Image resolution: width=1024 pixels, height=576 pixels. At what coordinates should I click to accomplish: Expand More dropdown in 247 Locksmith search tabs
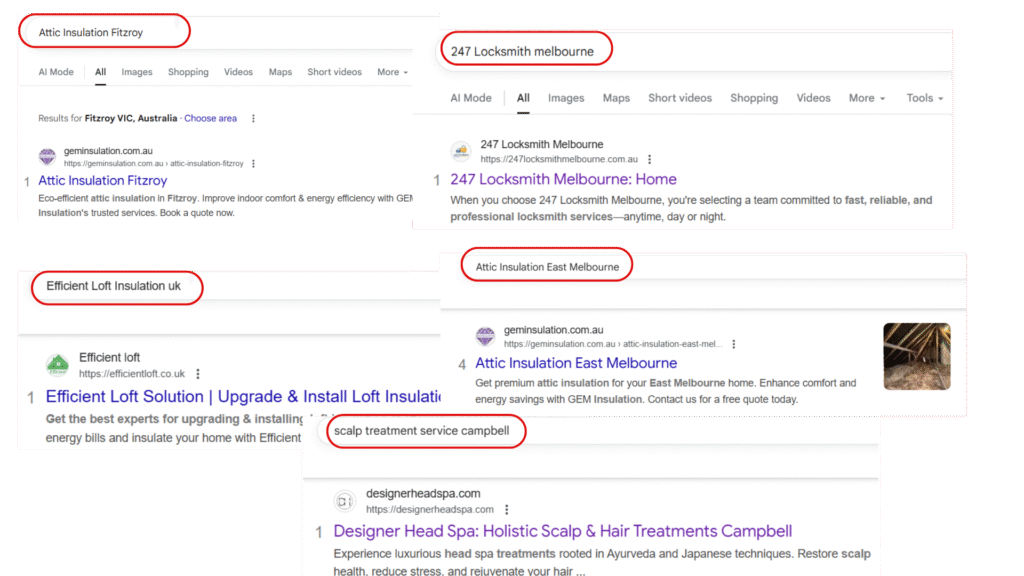click(867, 98)
